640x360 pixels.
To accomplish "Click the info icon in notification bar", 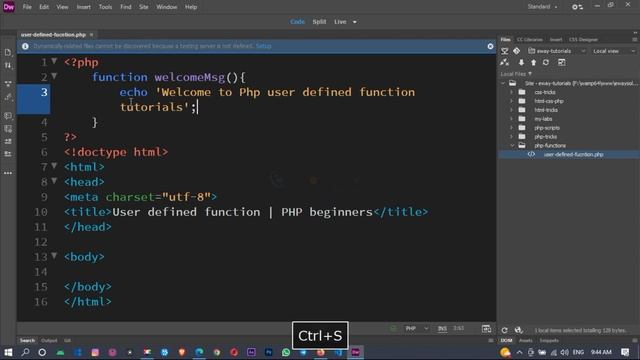I will (x=25, y=46).
